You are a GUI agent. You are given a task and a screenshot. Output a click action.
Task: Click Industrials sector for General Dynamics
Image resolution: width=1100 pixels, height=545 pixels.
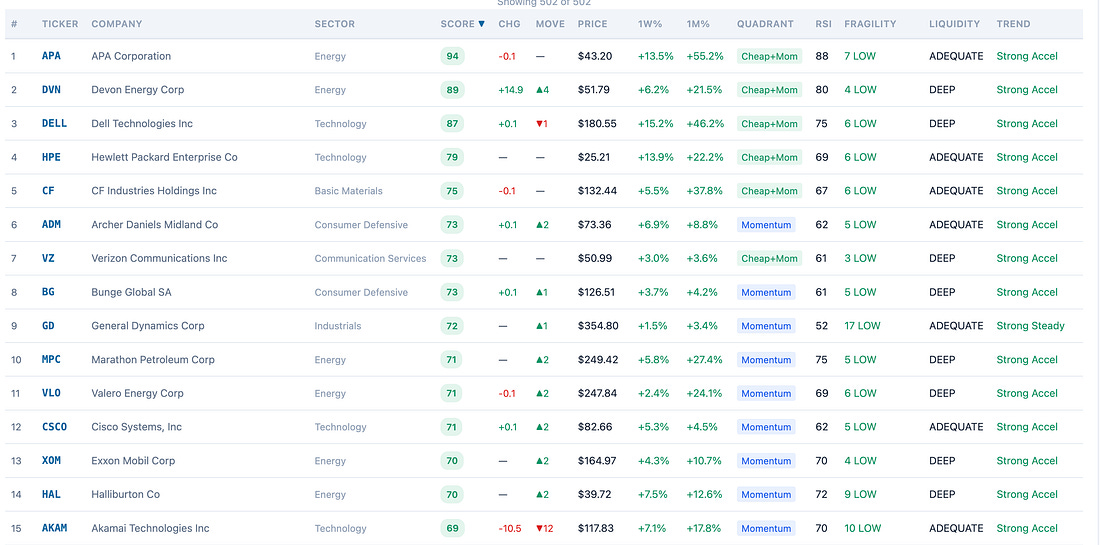click(x=338, y=325)
